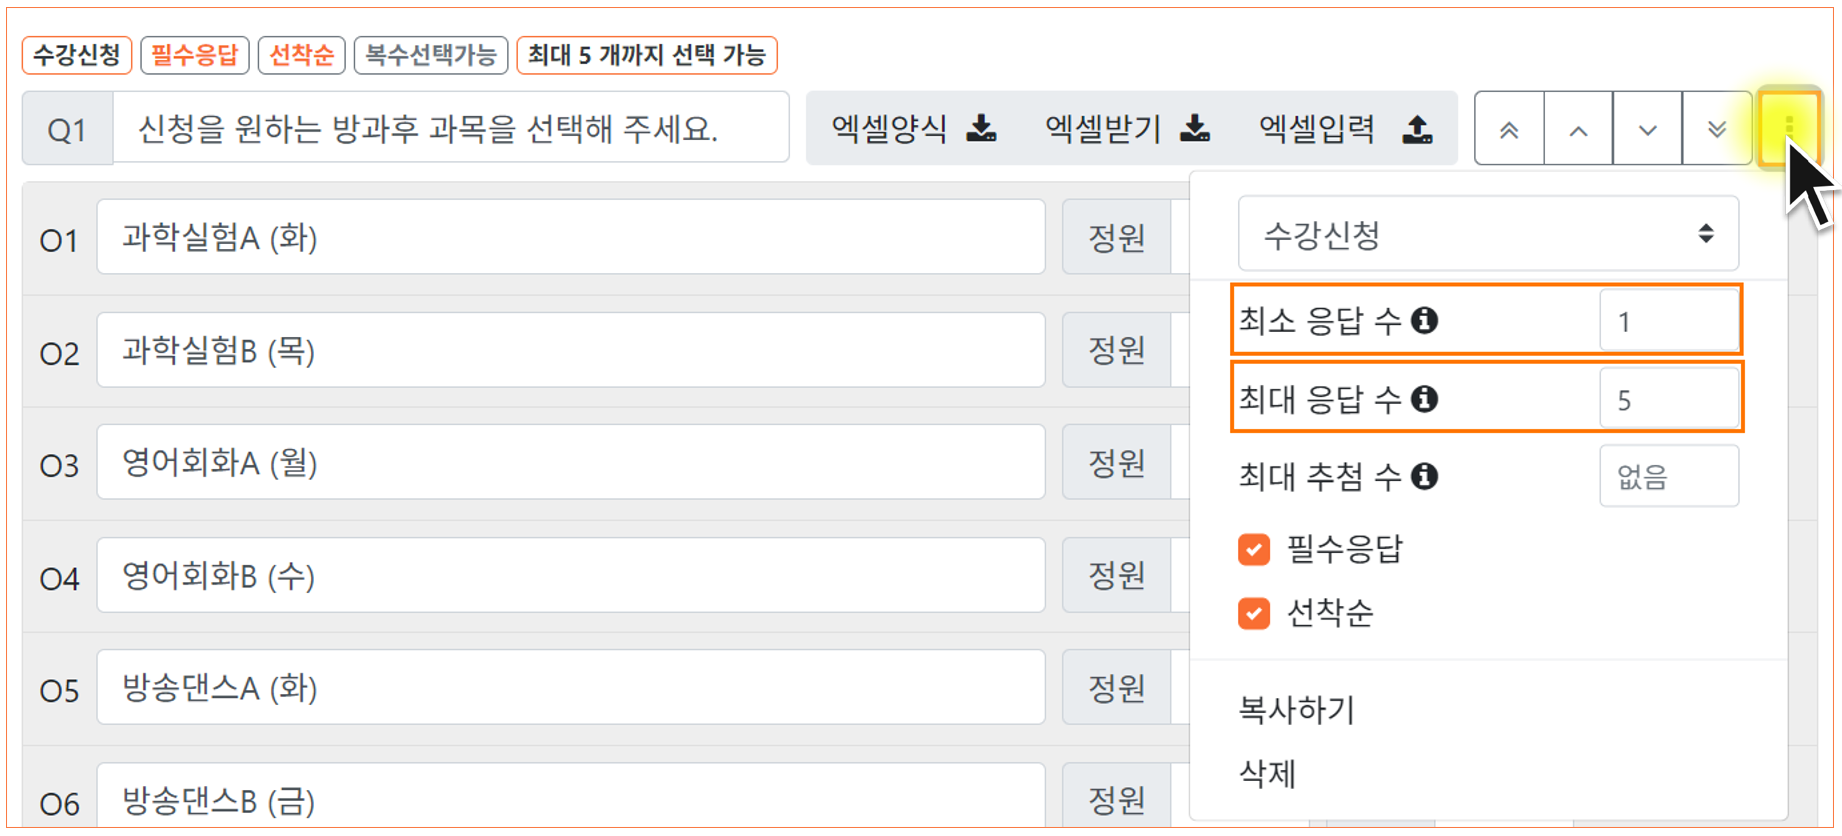Click the three-dot options menu button

point(1789,127)
